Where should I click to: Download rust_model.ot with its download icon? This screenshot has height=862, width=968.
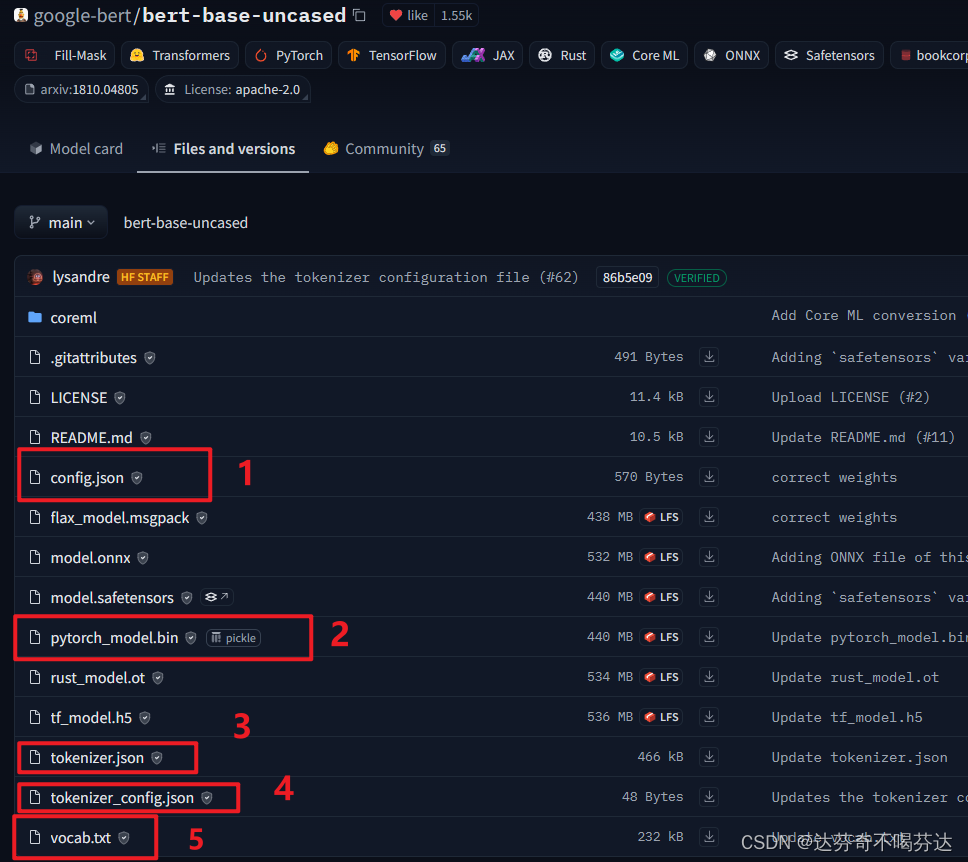(709, 677)
